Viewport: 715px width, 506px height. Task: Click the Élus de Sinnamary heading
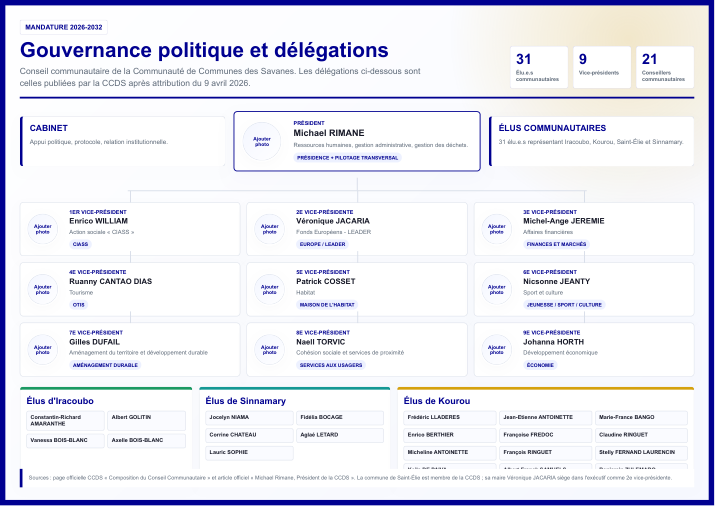[x=245, y=401]
